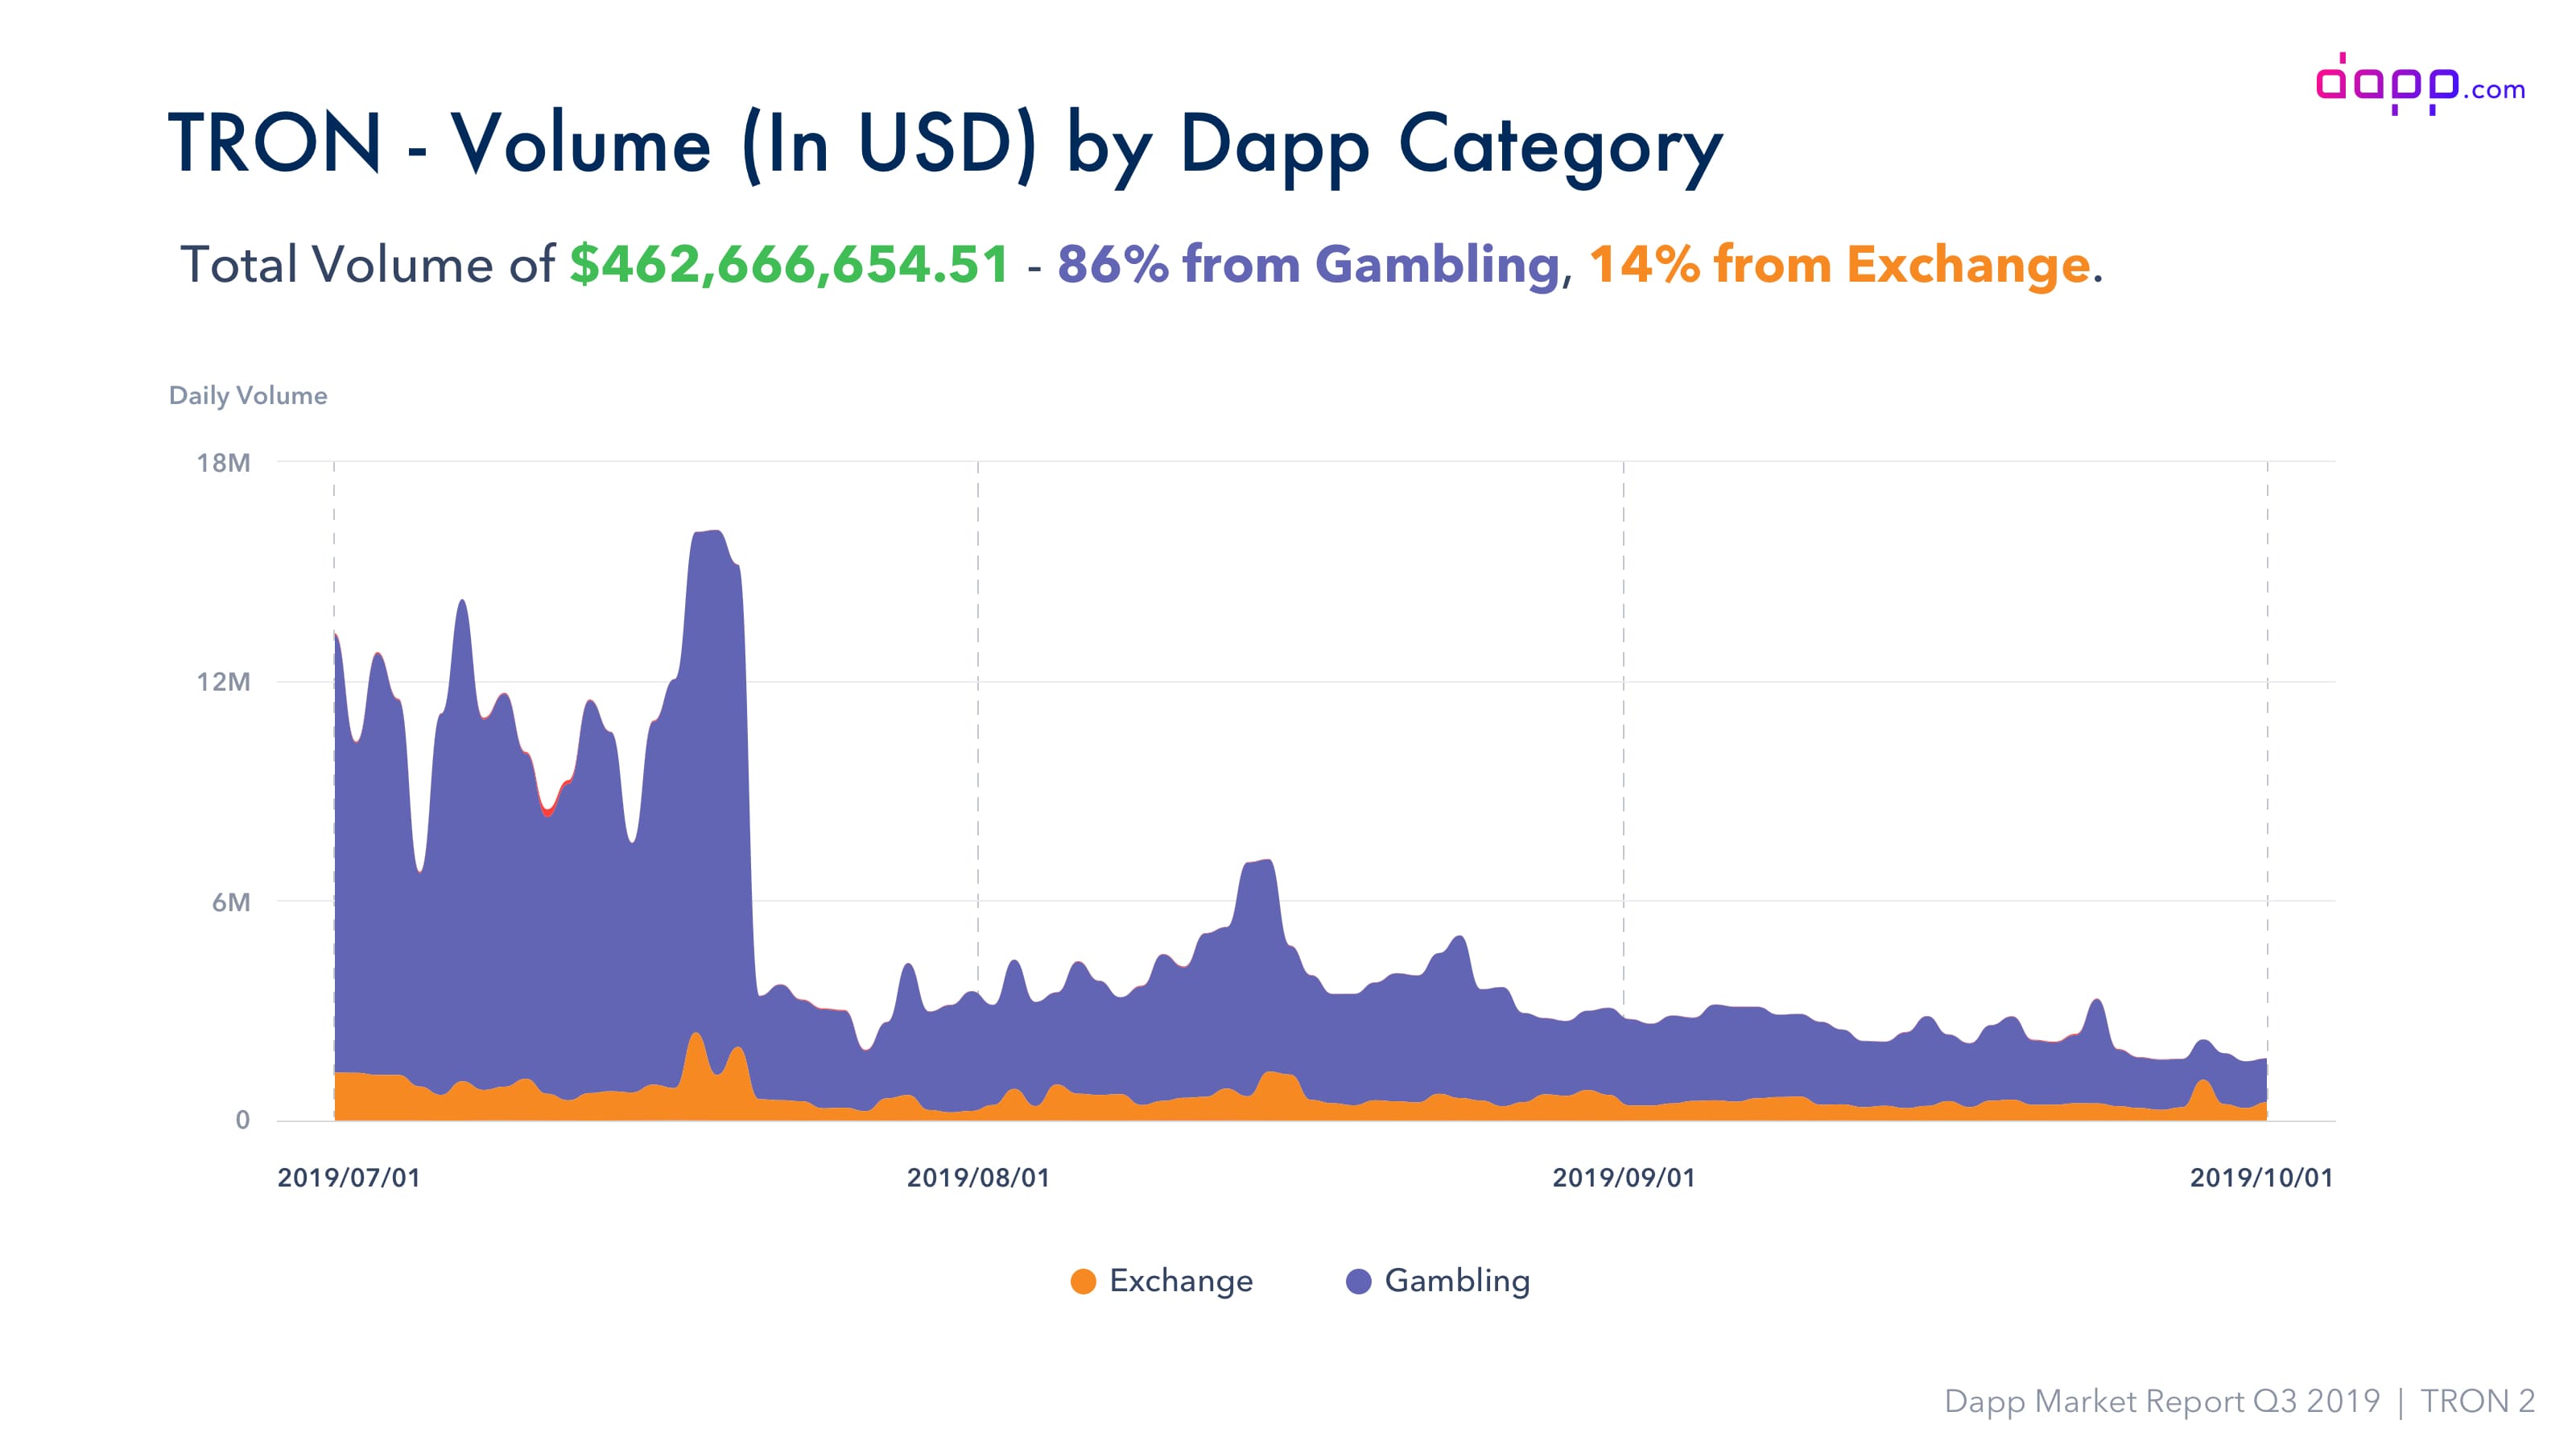Click the dapp.com logo
This screenshot has width=2576, height=1449.
2420,84
